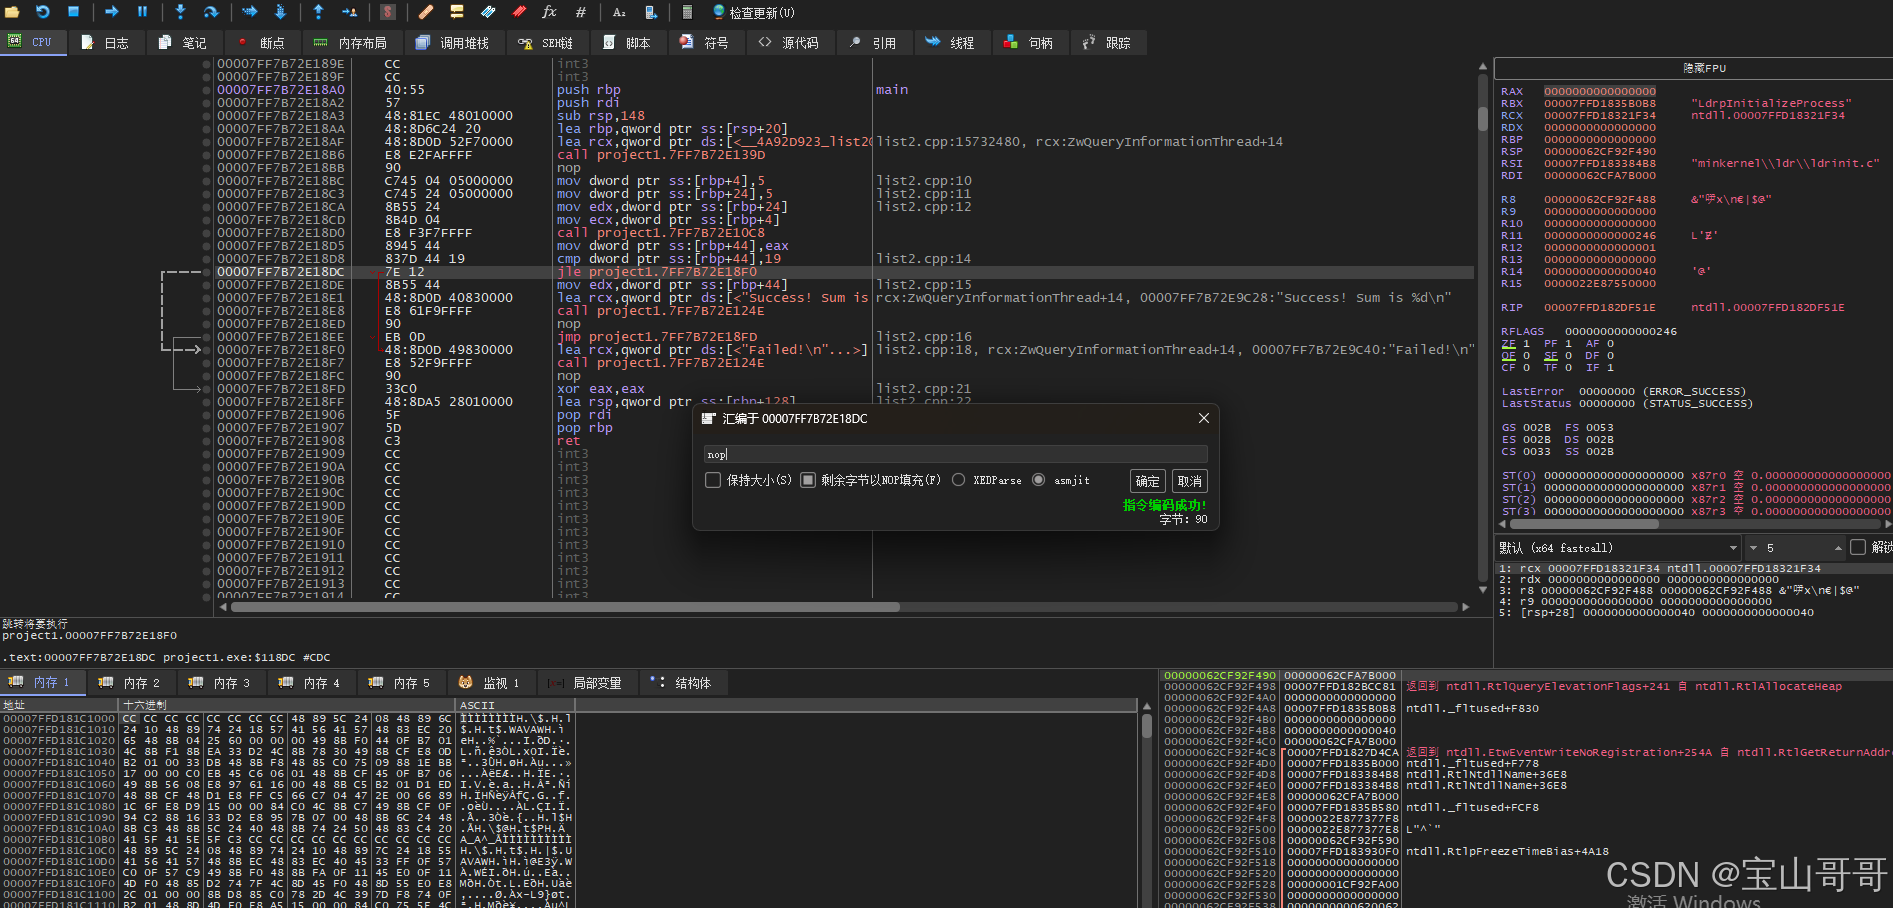The image size is (1893, 908).
Task: Open bookmarks red toolbar icon
Action: pos(519,12)
